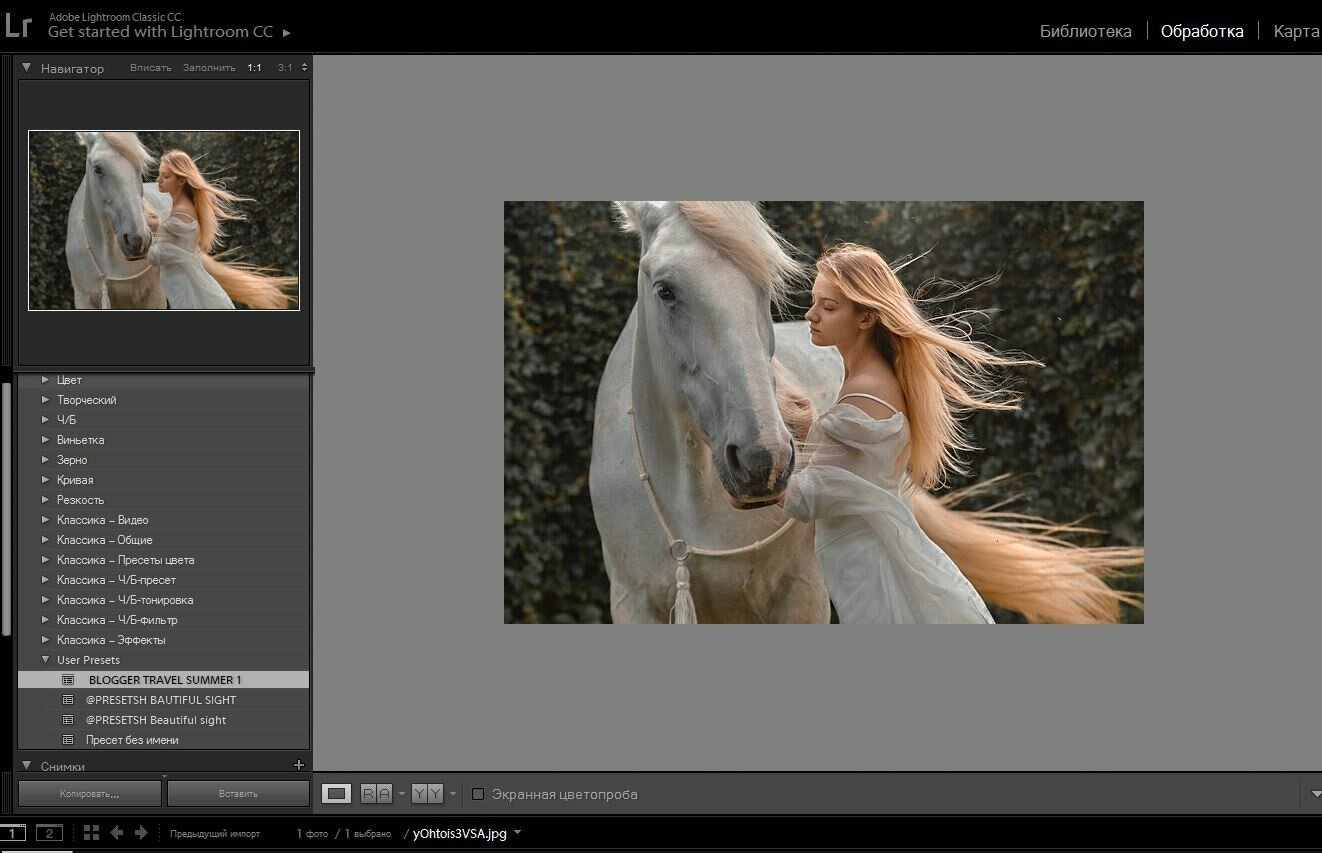Add a snapshot with the plus icon
The height and width of the screenshot is (853, 1322).
coord(298,766)
